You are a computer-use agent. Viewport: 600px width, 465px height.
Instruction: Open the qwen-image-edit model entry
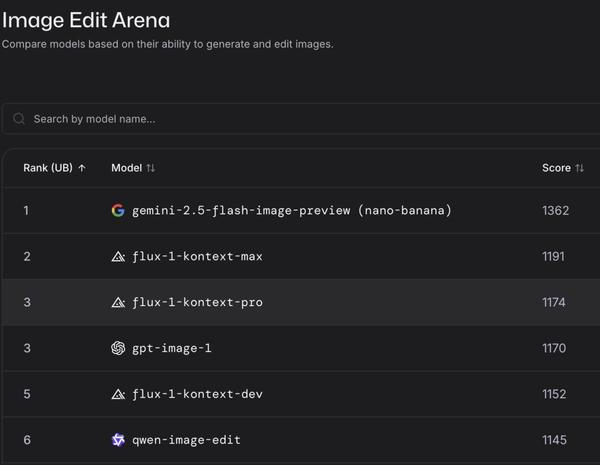[x=186, y=440]
